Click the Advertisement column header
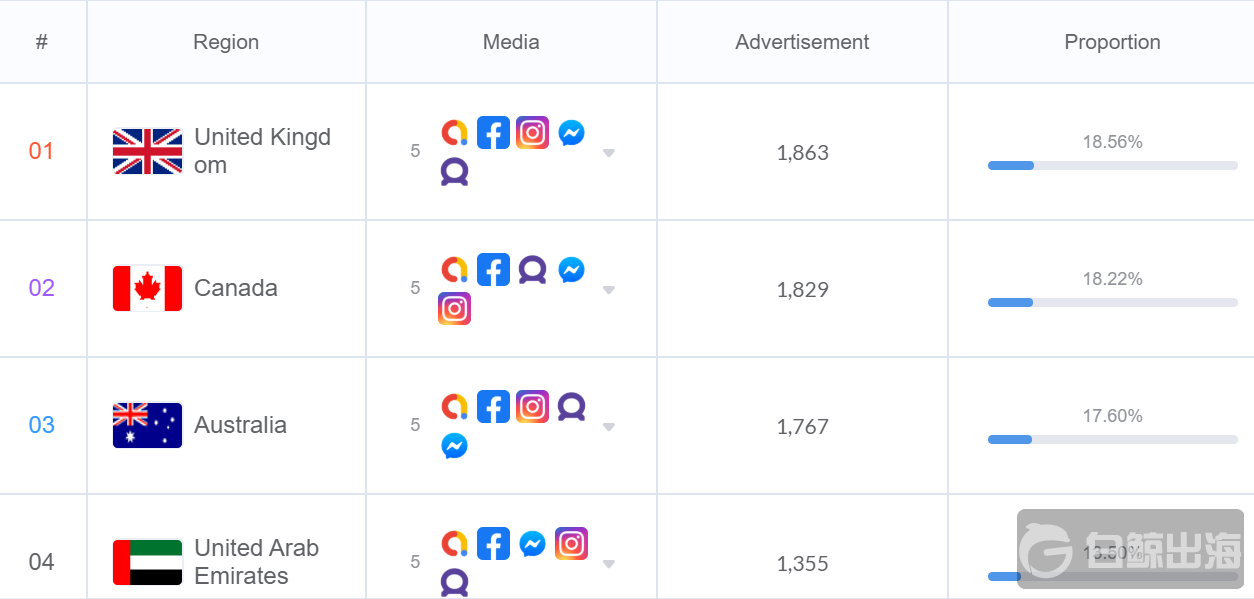Image resolution: width=1254 pixels, height=599 pixels. (x=802, y=42)
